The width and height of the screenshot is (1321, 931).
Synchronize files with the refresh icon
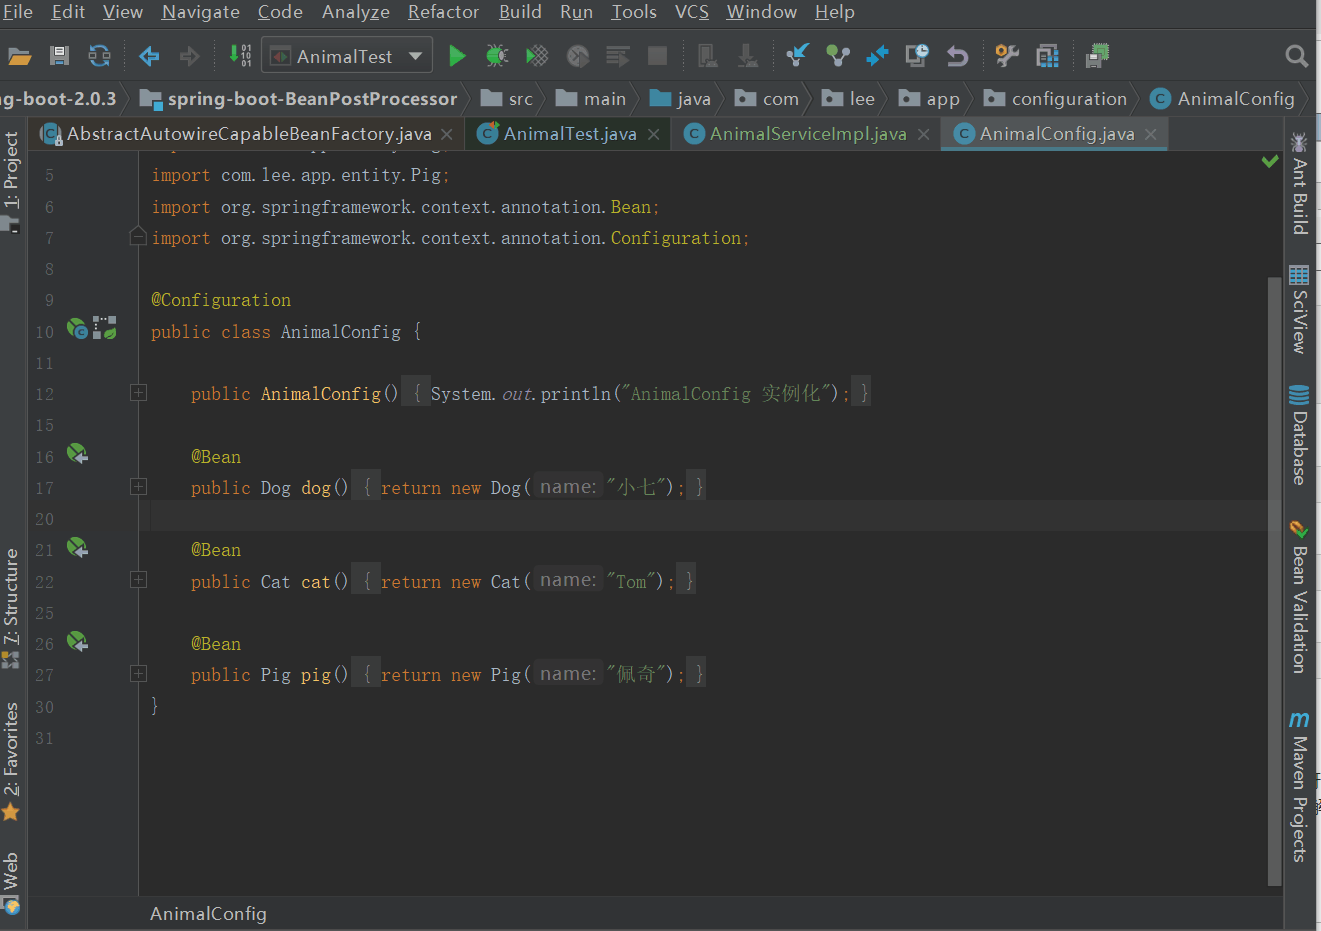[x=99, y=56]
